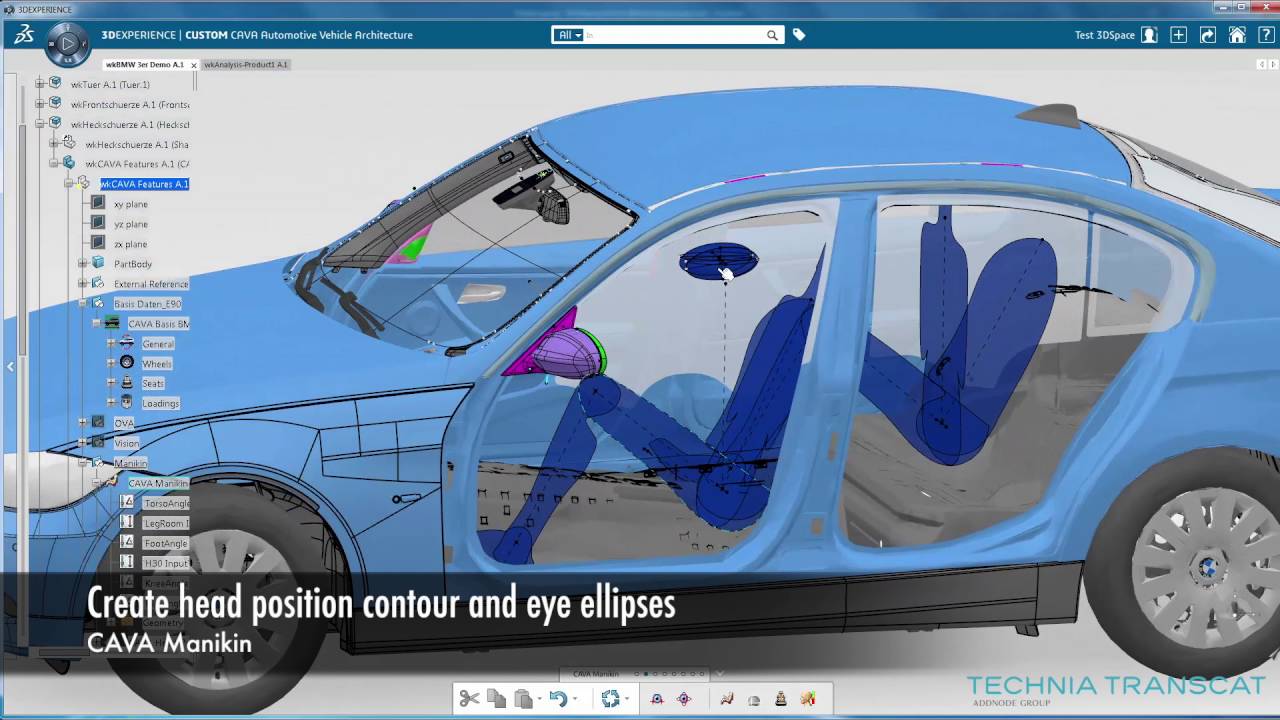Expand the External References node
This screenshot has width=1280, height=720.
[83, 283]
